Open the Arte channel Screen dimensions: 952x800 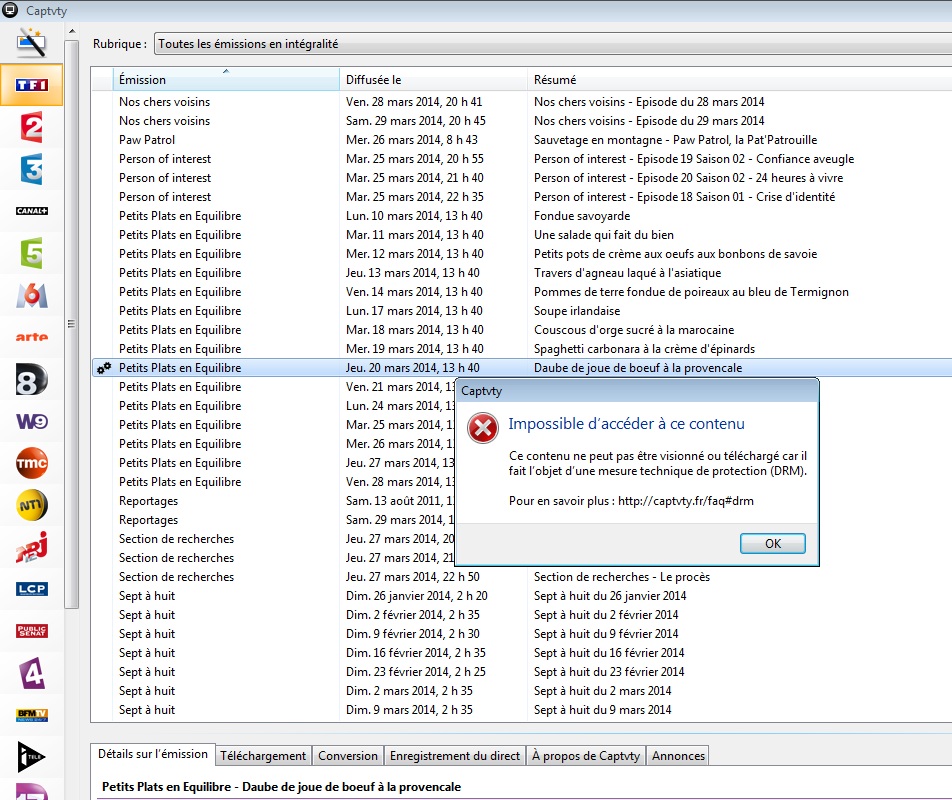click(x=32, y=337)
